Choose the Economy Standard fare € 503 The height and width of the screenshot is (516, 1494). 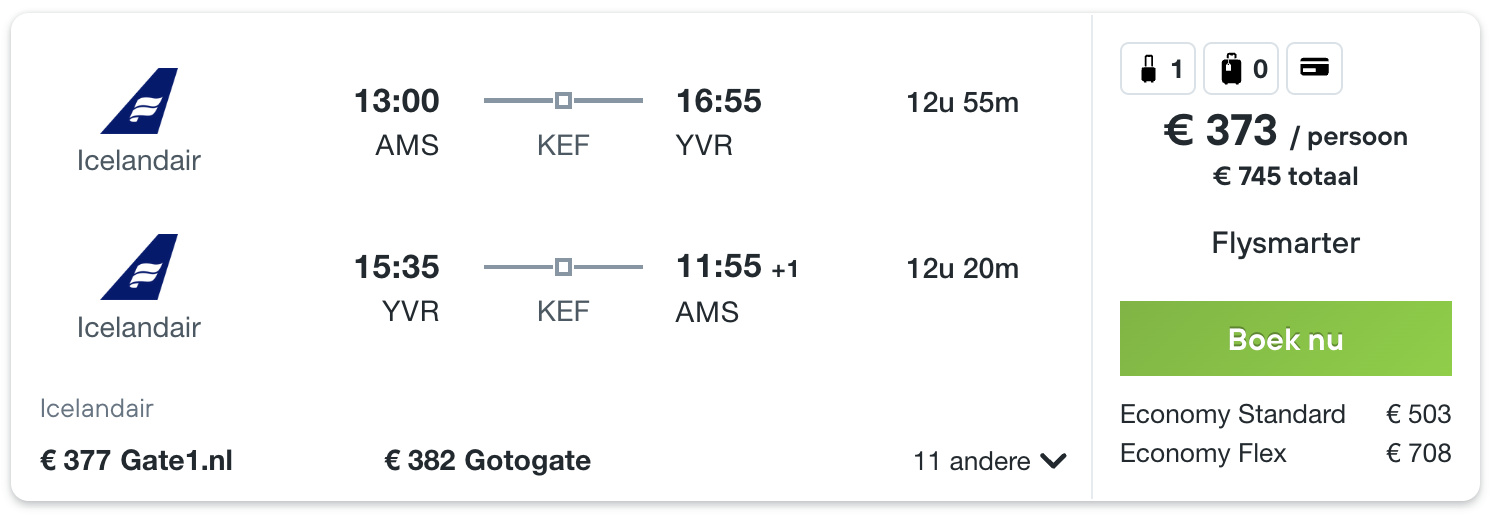(x=1285, y=414)
